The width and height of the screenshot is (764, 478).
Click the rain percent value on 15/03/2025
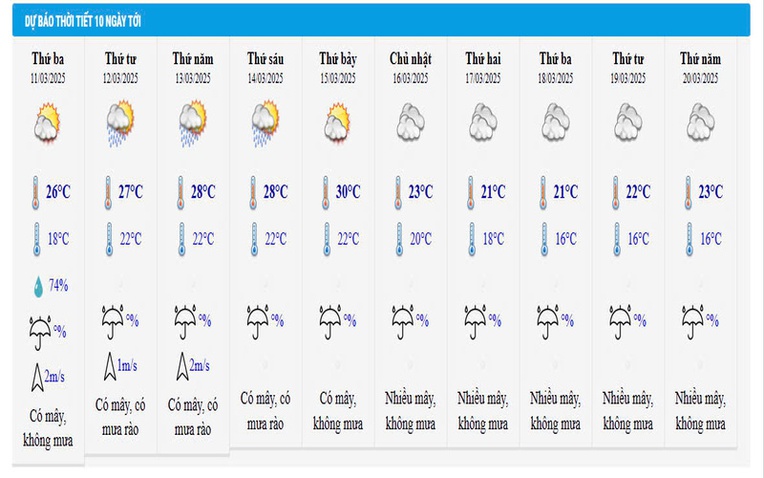(x=350, y=320)
